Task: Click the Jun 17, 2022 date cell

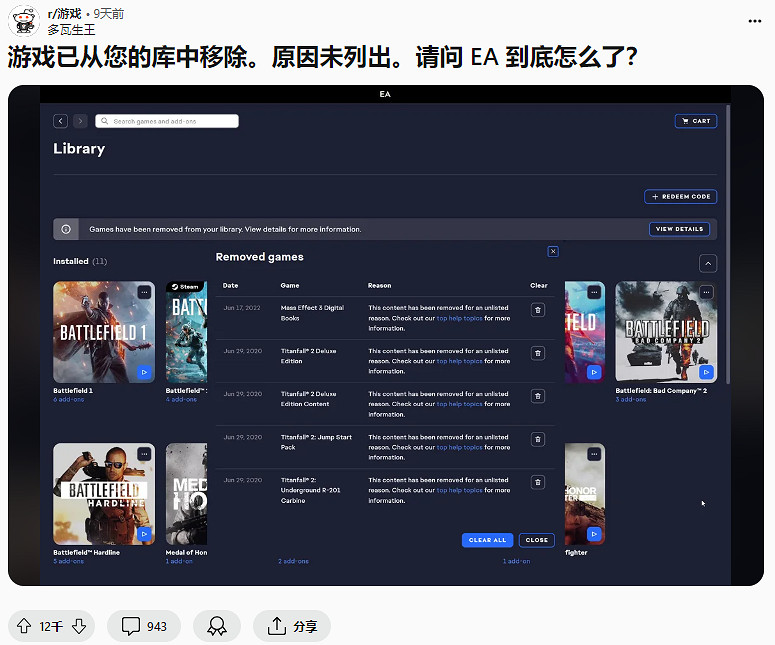Action: 242,308
